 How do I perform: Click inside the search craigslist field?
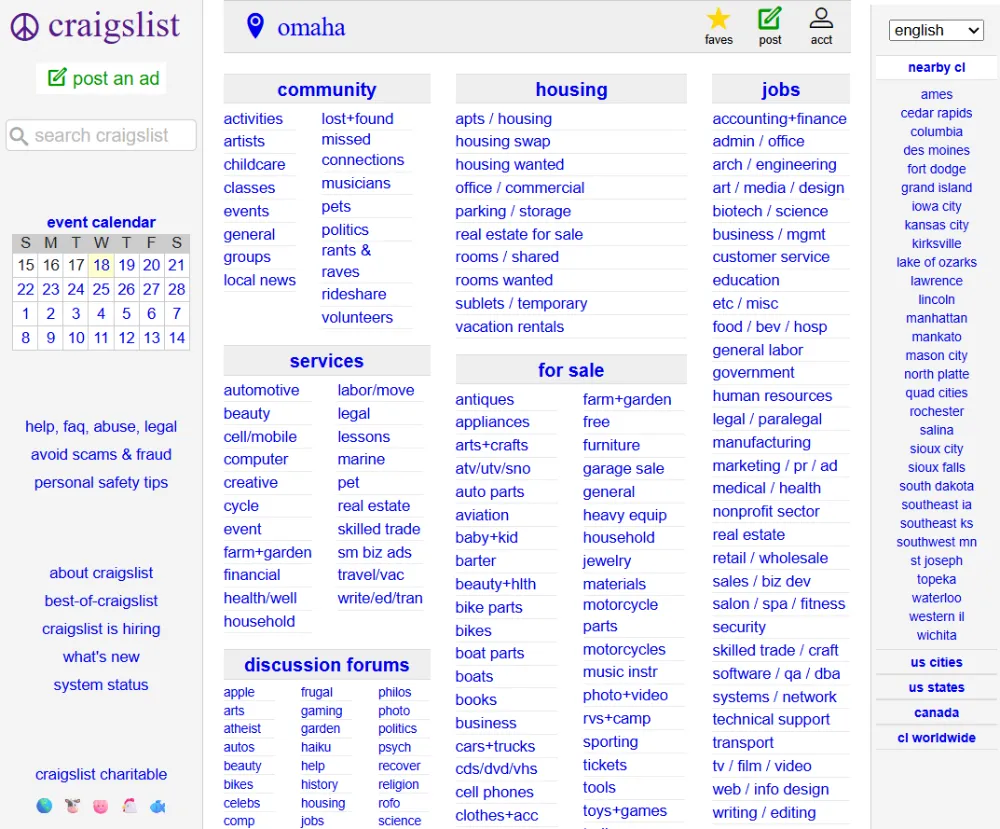click(101, 135)
